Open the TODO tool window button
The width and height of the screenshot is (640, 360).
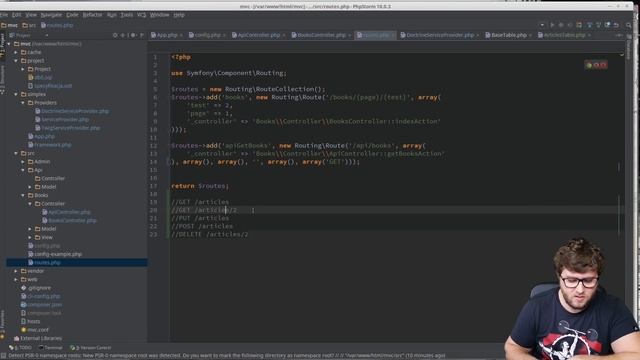[x=20, y=348]
